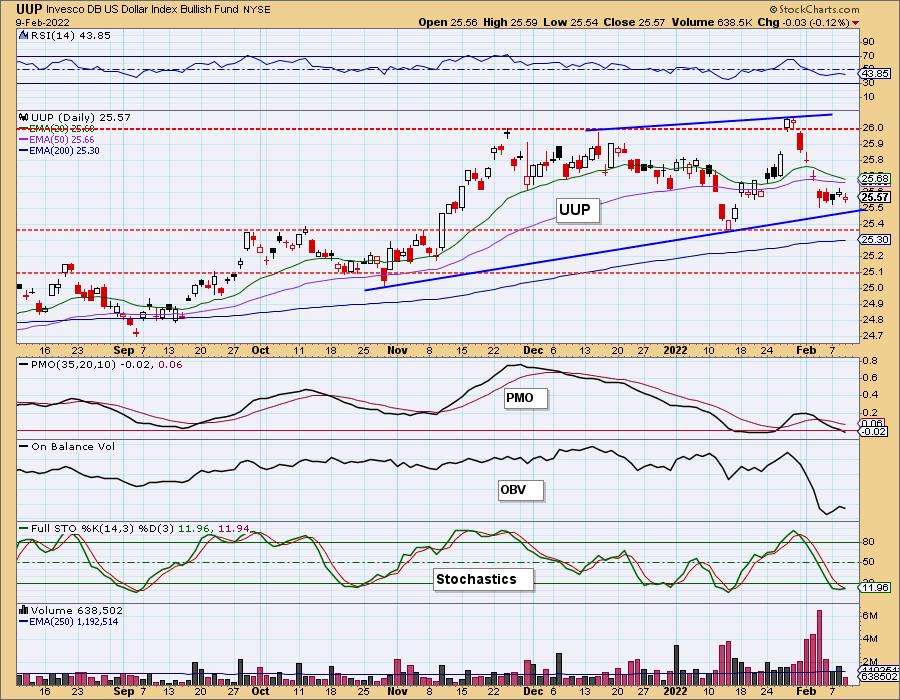
Task: Click the -0.02 PMO value tag on axis
Action: pyautogui.click(x=874, y=431)
